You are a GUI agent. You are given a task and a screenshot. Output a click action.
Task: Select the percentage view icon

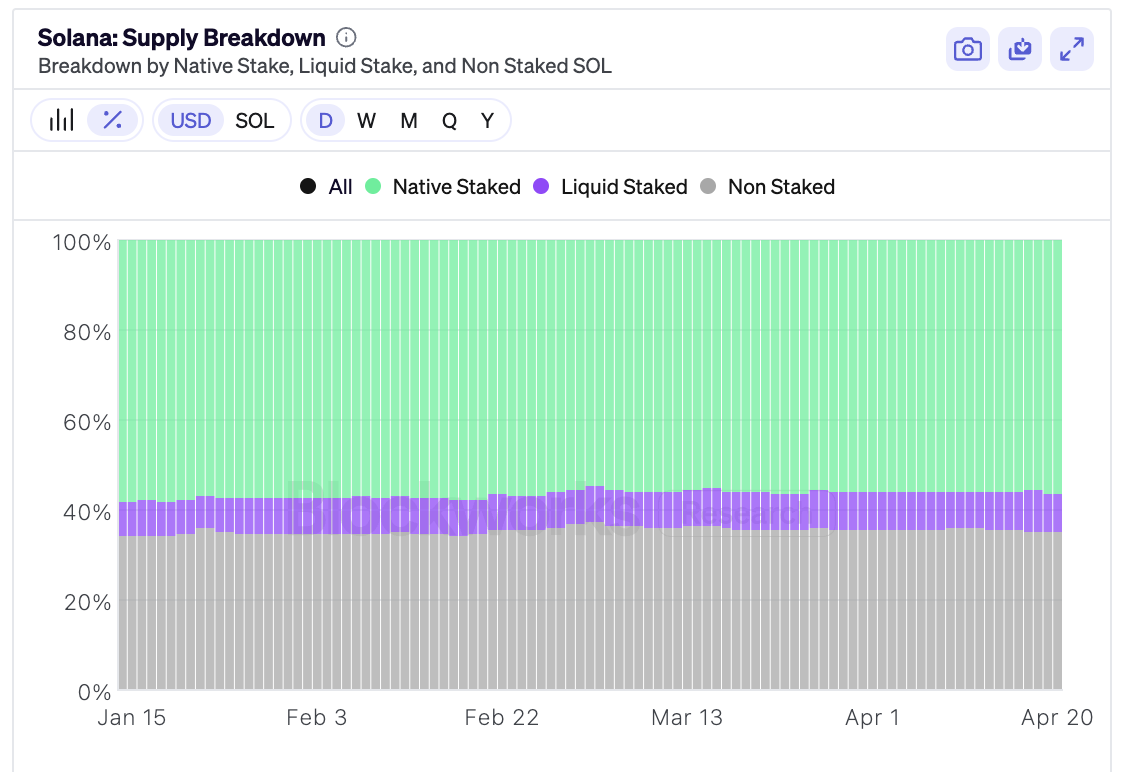(x=112, y=119)
